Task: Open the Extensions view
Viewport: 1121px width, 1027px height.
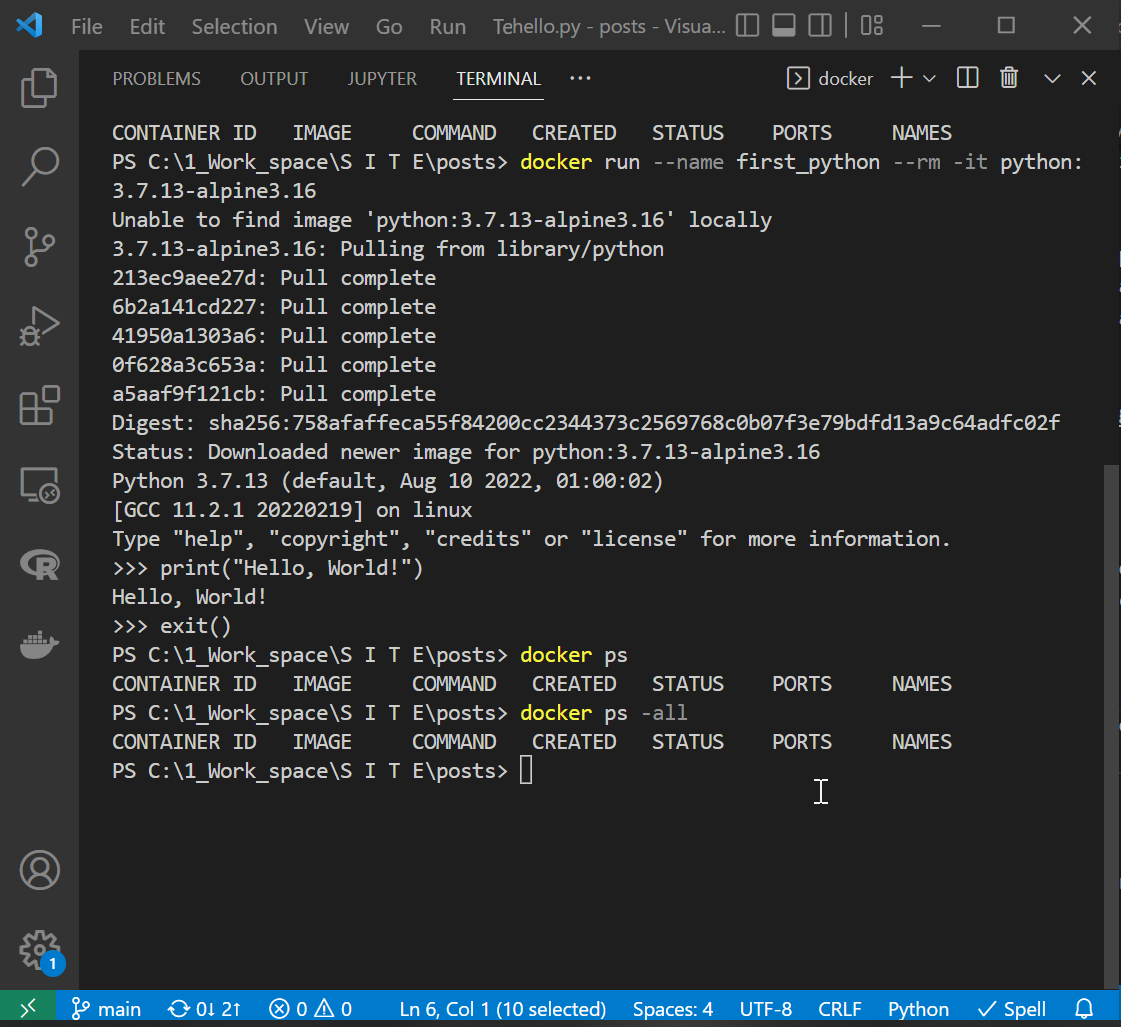Action: [x=39, y=405]
